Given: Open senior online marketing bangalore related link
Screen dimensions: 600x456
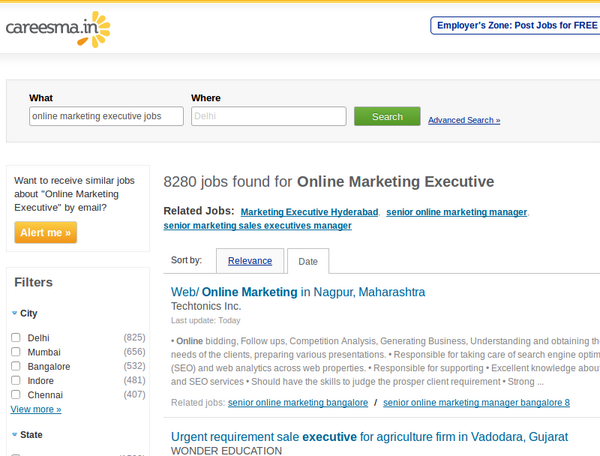Looking at the screenshot, I should point(298,402).
